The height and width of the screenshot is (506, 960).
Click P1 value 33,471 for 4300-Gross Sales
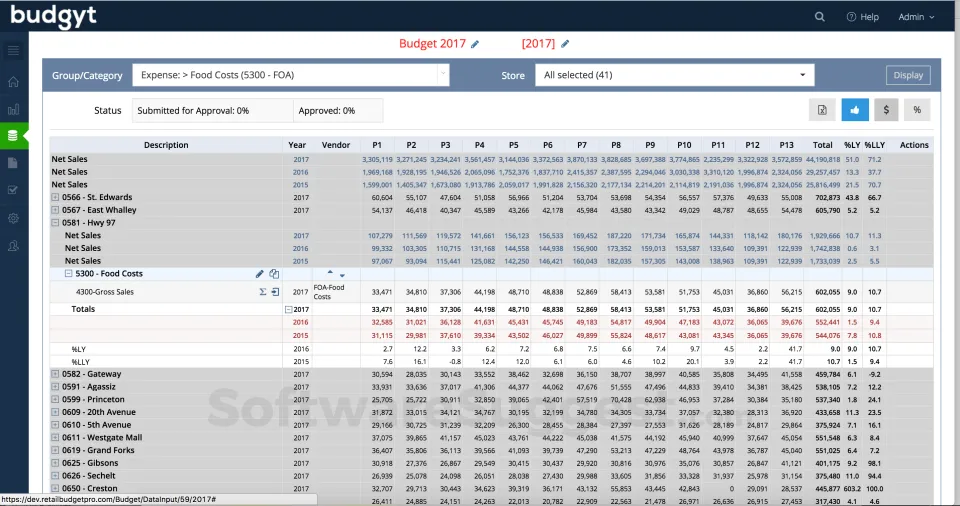pyautogui.click(x=382, y=293)
